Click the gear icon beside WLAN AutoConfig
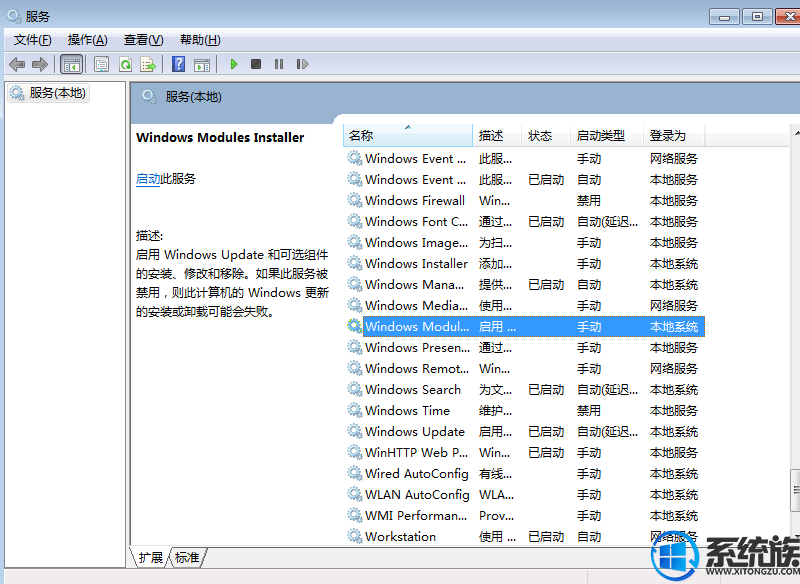 pos(355,494)
